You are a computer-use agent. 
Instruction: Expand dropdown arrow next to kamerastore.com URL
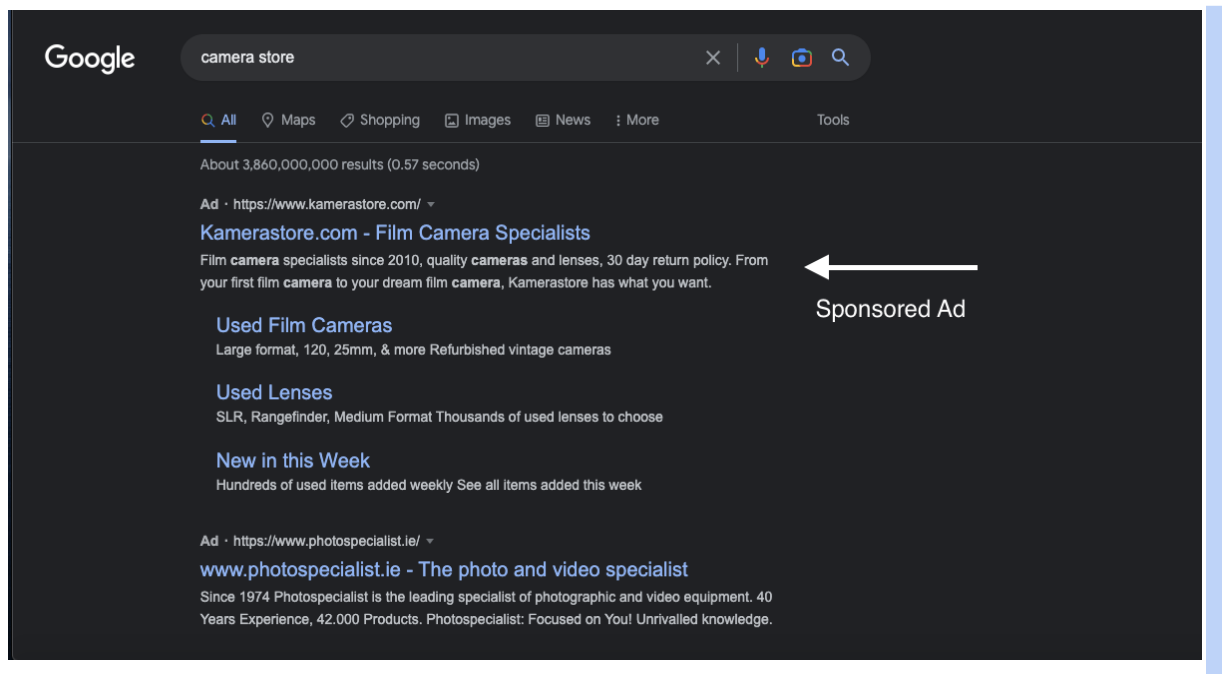point(431,205)
